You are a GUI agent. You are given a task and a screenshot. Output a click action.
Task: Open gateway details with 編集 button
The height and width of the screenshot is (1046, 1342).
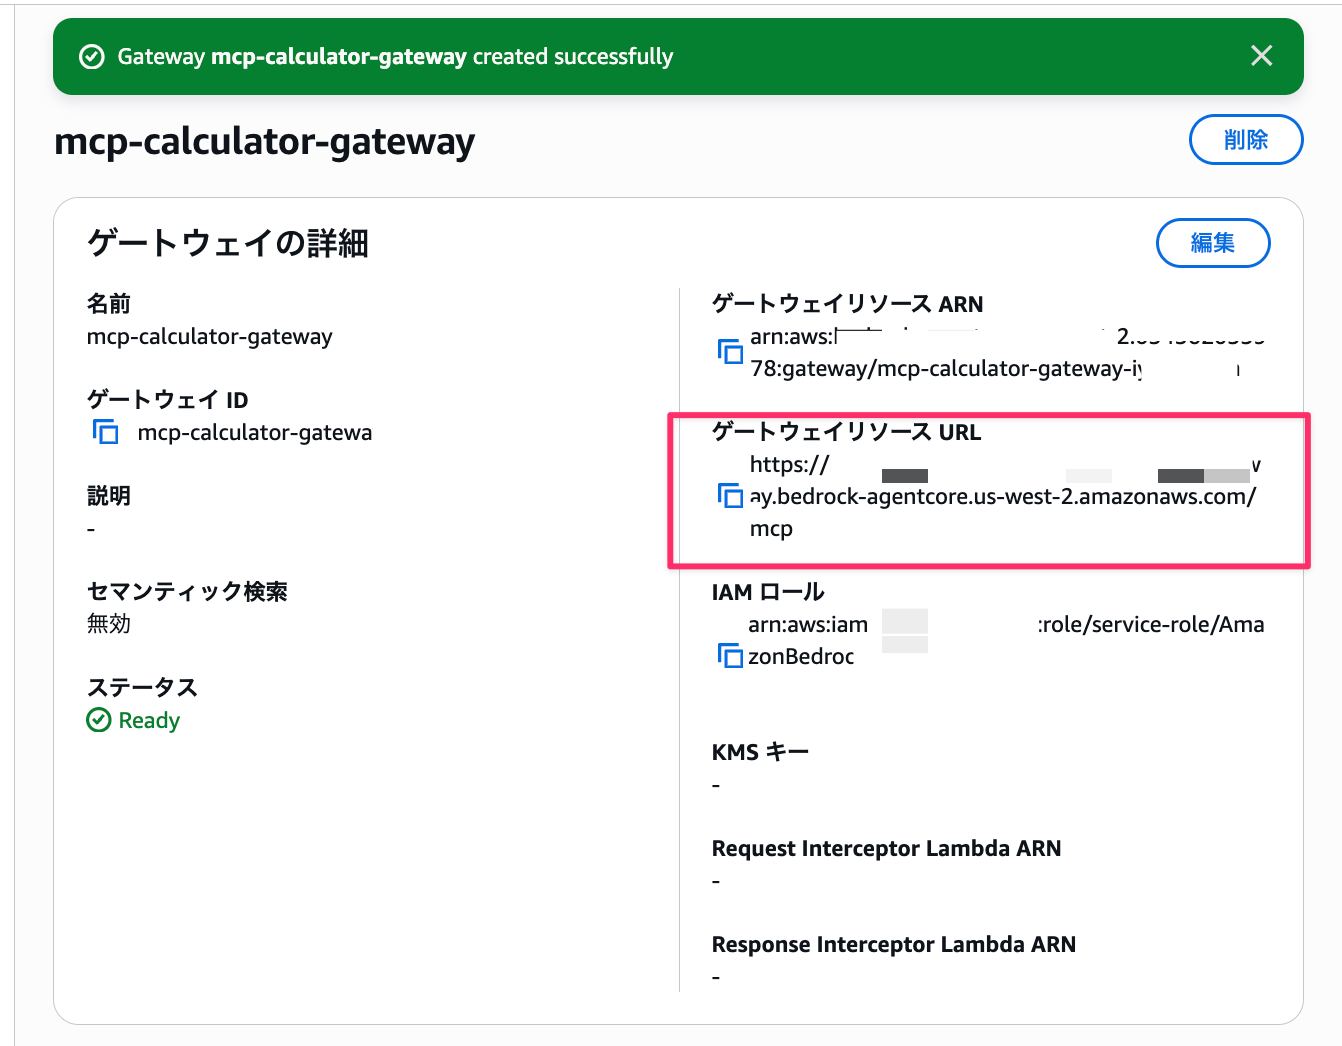[x=1212, y=243]
